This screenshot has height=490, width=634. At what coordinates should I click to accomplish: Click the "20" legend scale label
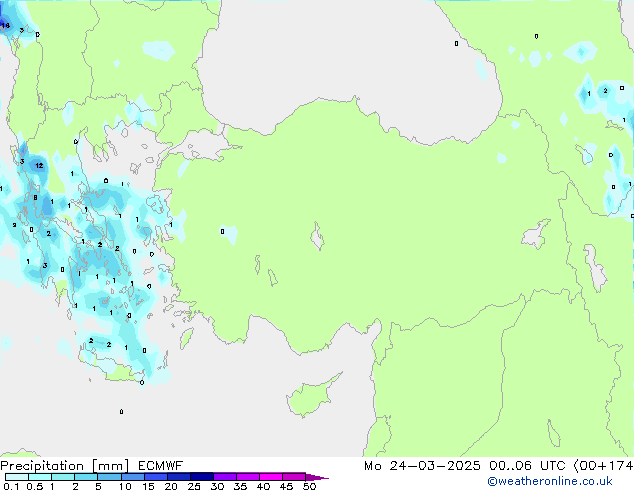click(171, 486)
